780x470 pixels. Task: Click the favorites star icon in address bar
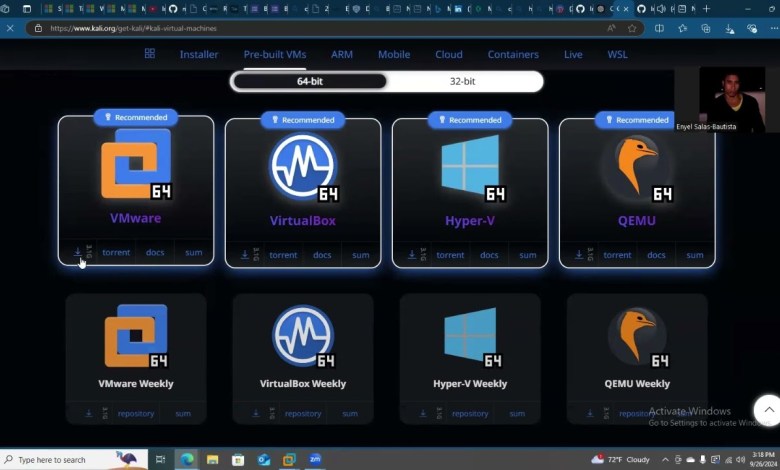coord(632,28)
